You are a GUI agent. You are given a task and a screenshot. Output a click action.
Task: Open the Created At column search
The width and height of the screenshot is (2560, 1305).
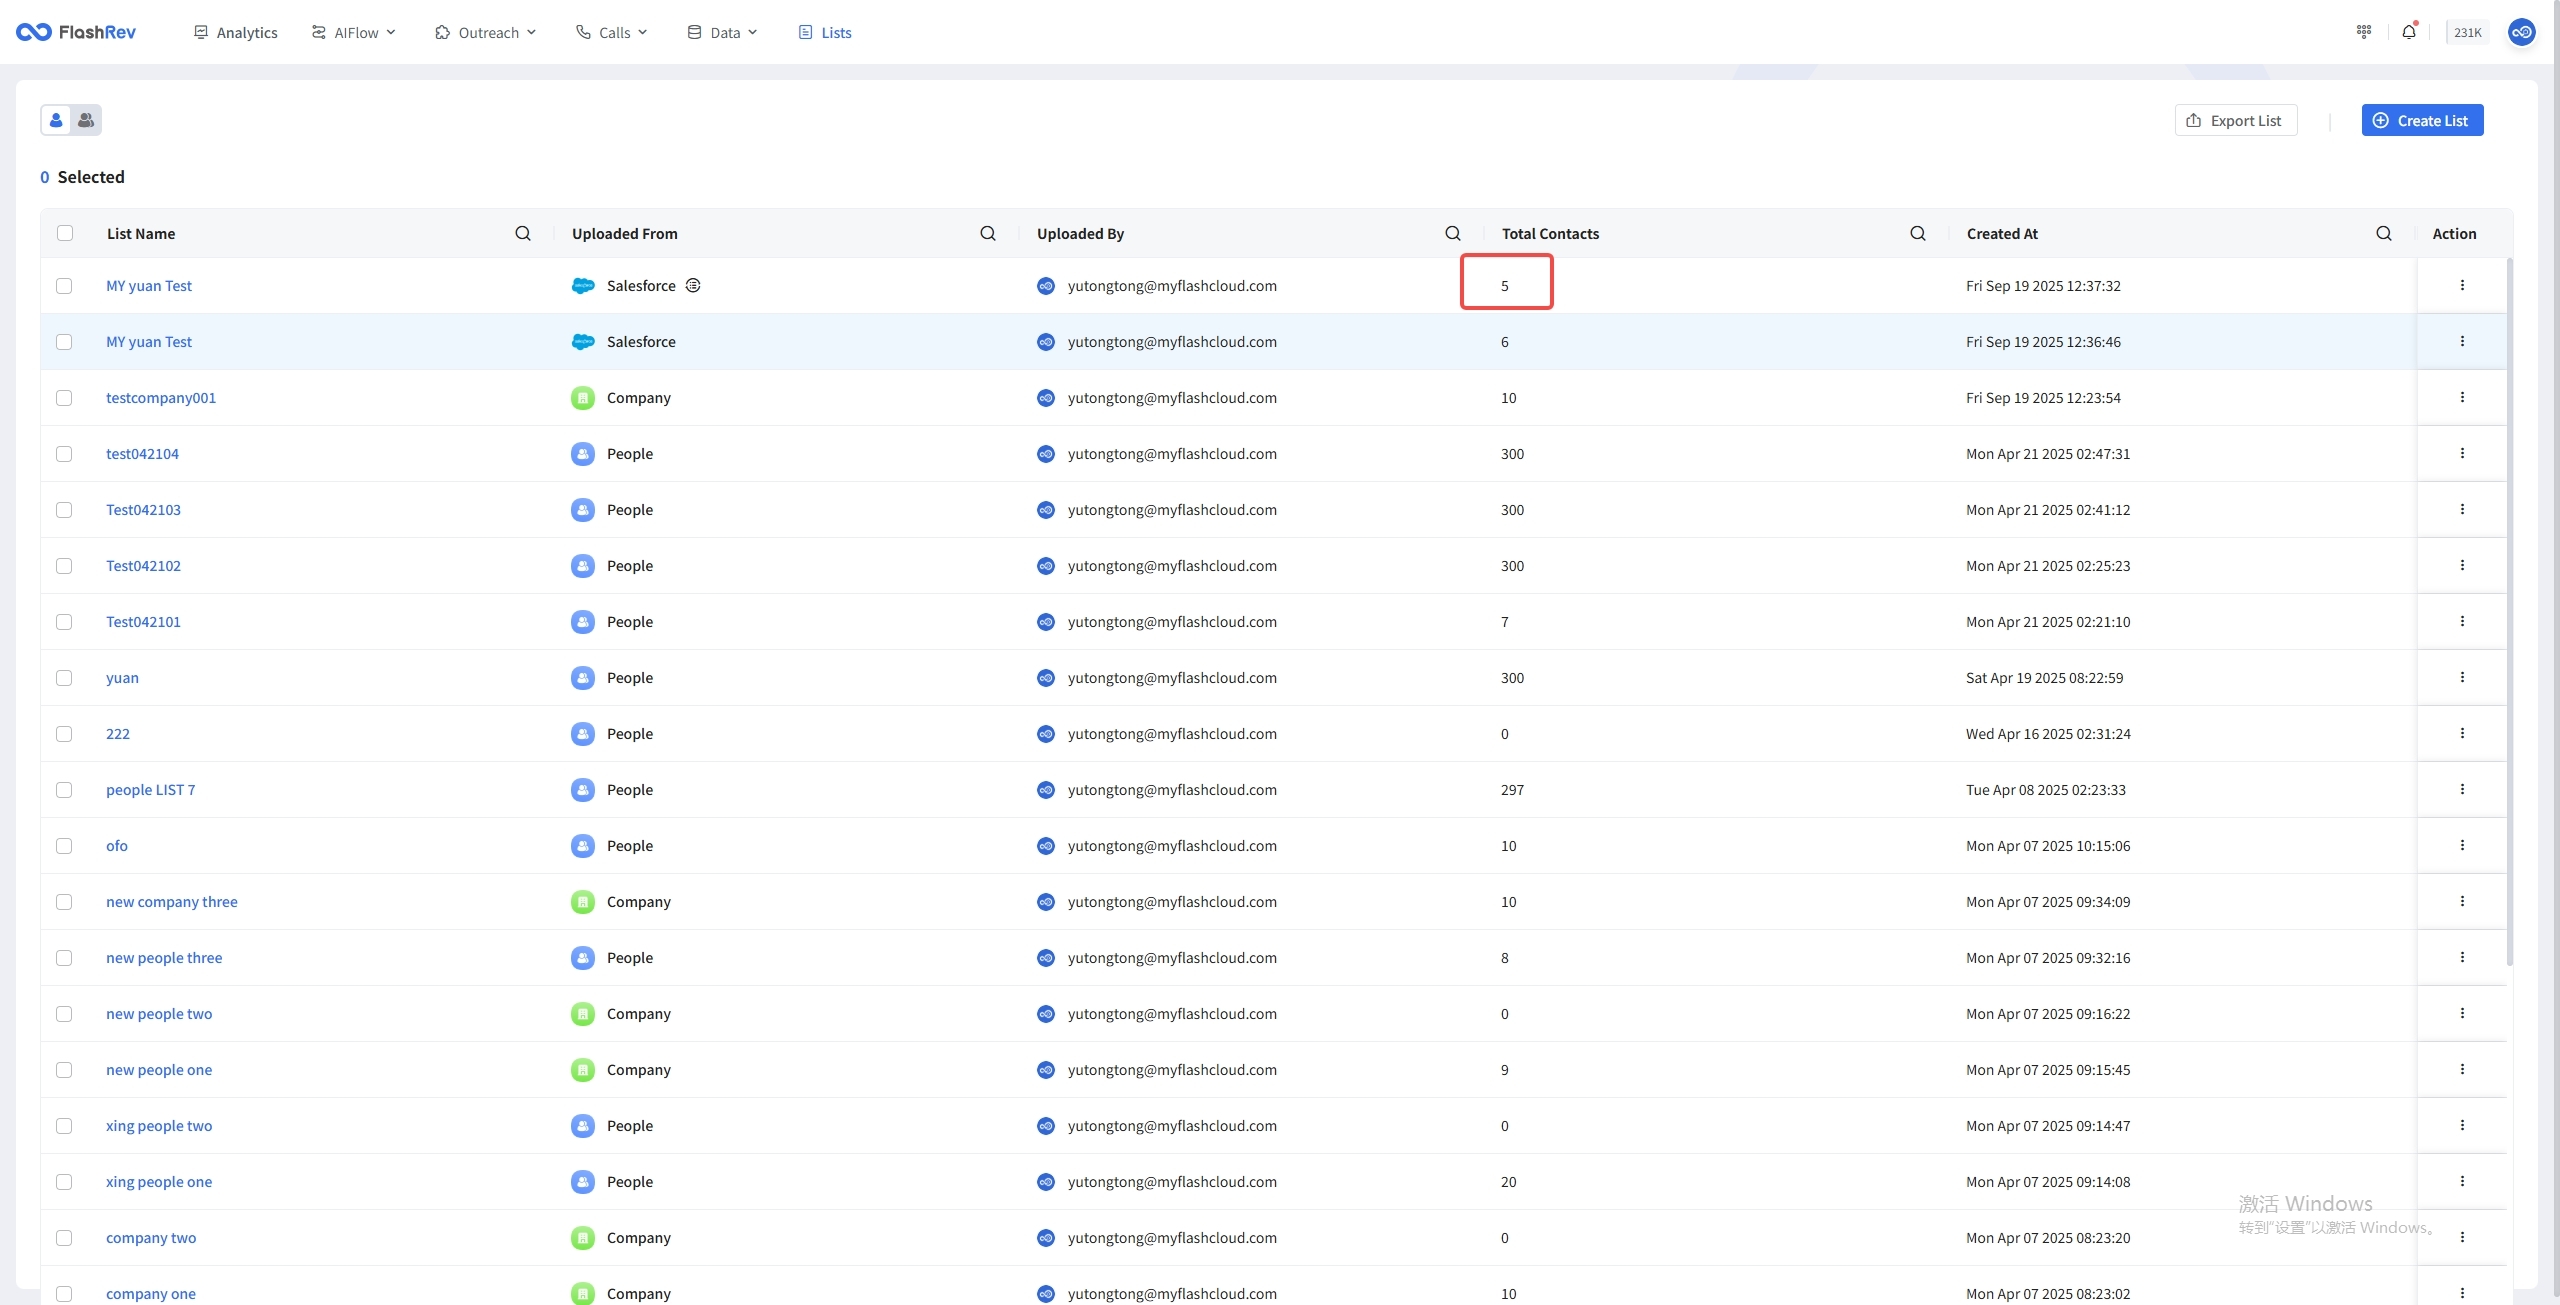(2383, 233)
